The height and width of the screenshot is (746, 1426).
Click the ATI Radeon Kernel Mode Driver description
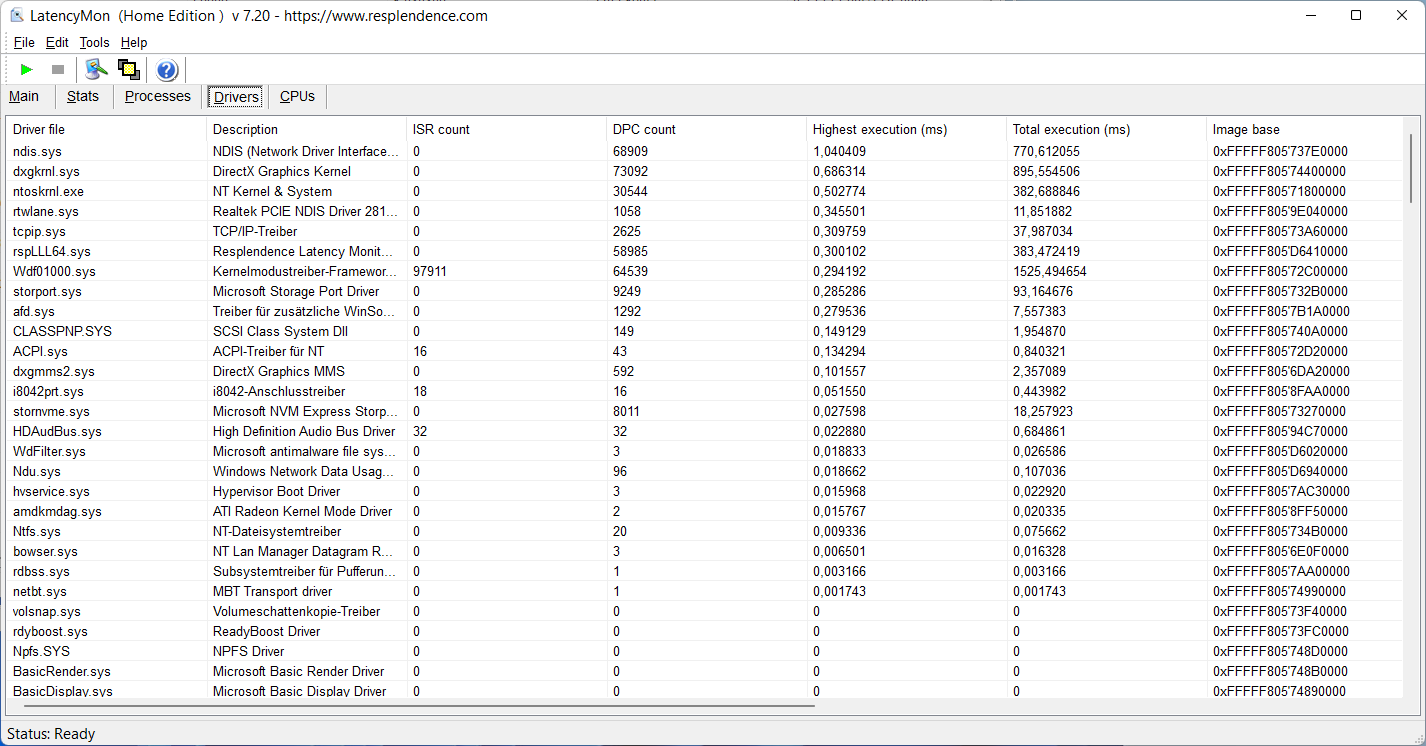pyautogui.click(x=302, y=511)
